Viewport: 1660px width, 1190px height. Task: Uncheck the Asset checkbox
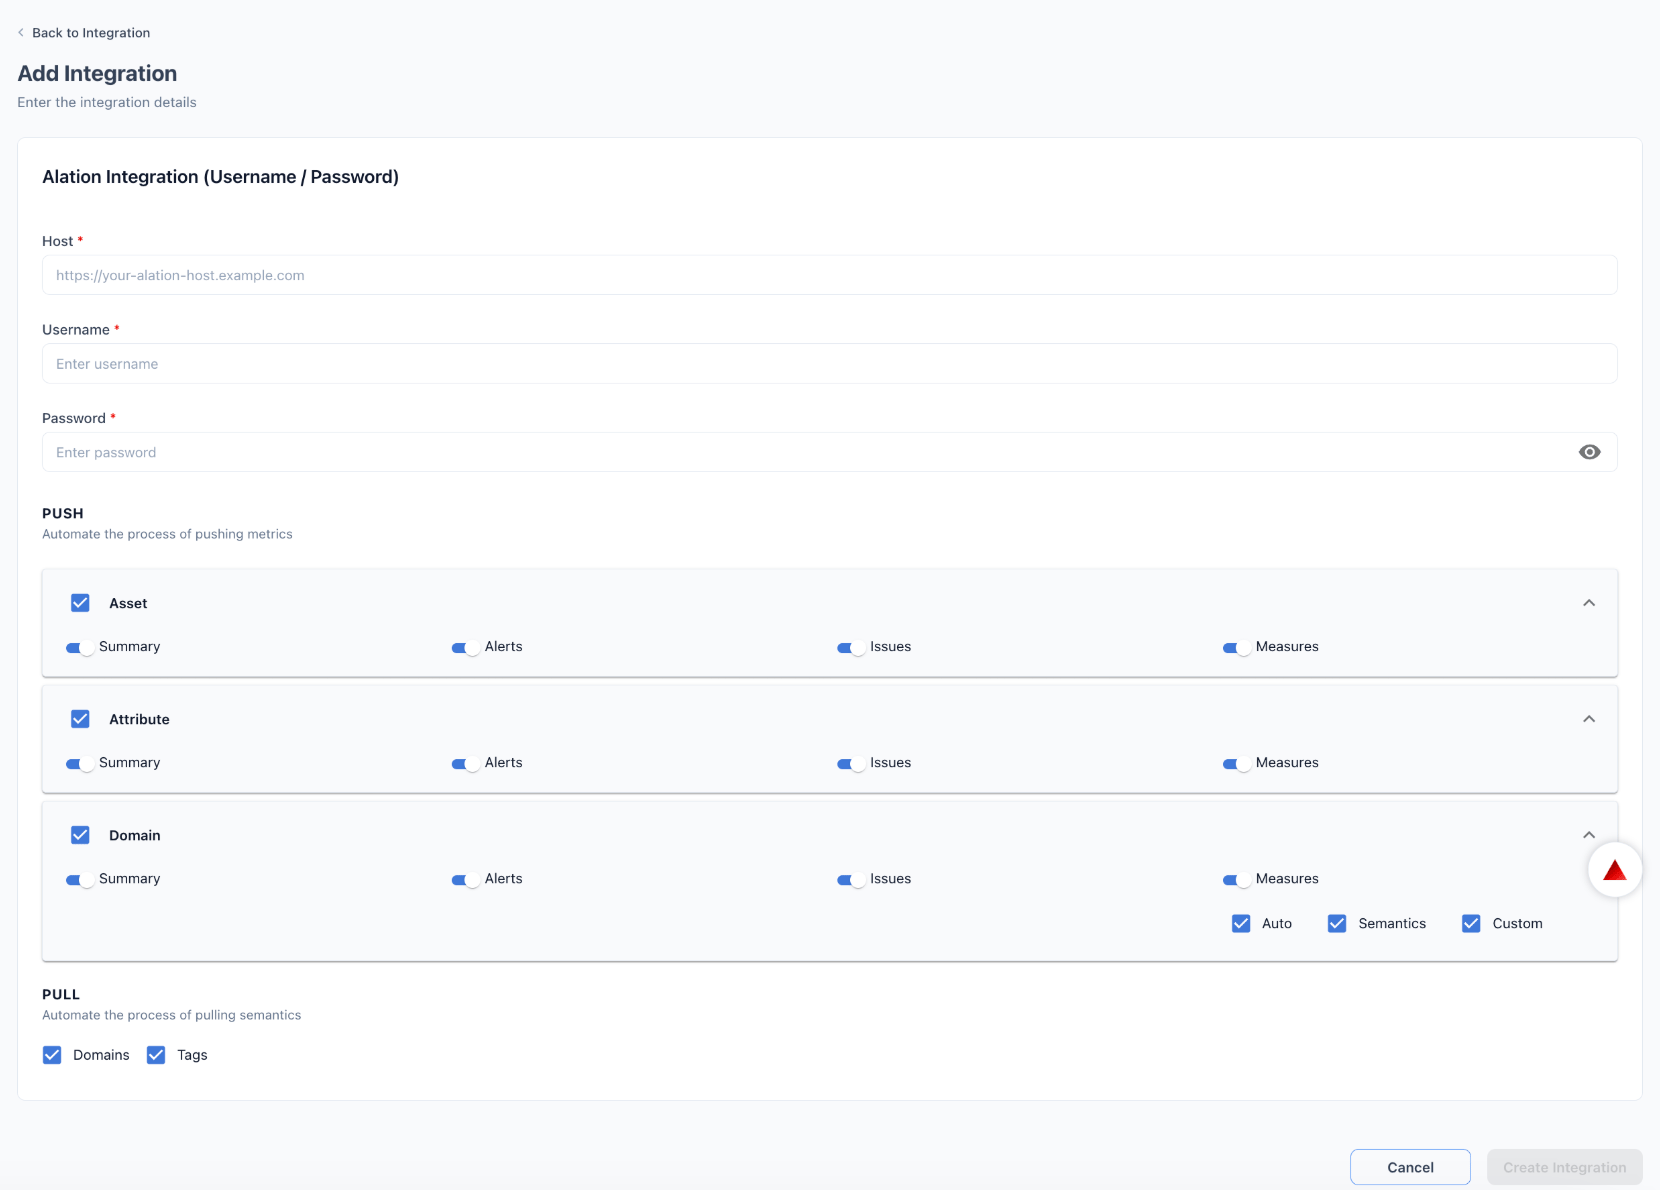tap(80, 603)
